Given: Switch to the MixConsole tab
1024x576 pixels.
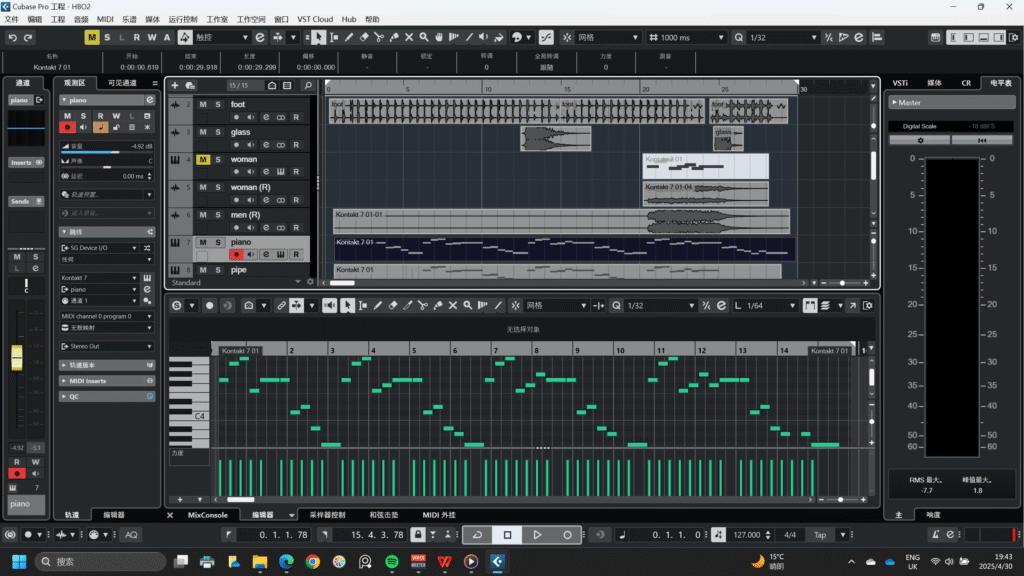Looking at the screenshot, I should [208, 515].
